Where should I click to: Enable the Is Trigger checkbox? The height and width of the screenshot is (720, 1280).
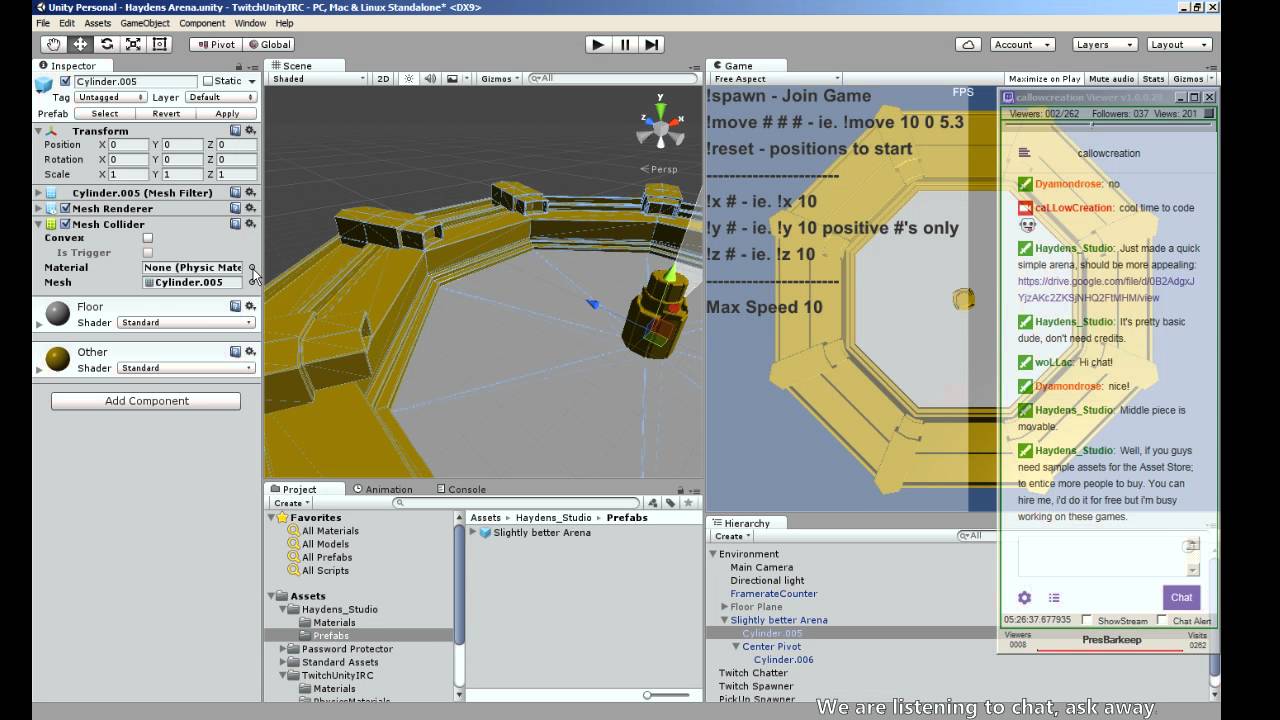[x=148, y=253]
